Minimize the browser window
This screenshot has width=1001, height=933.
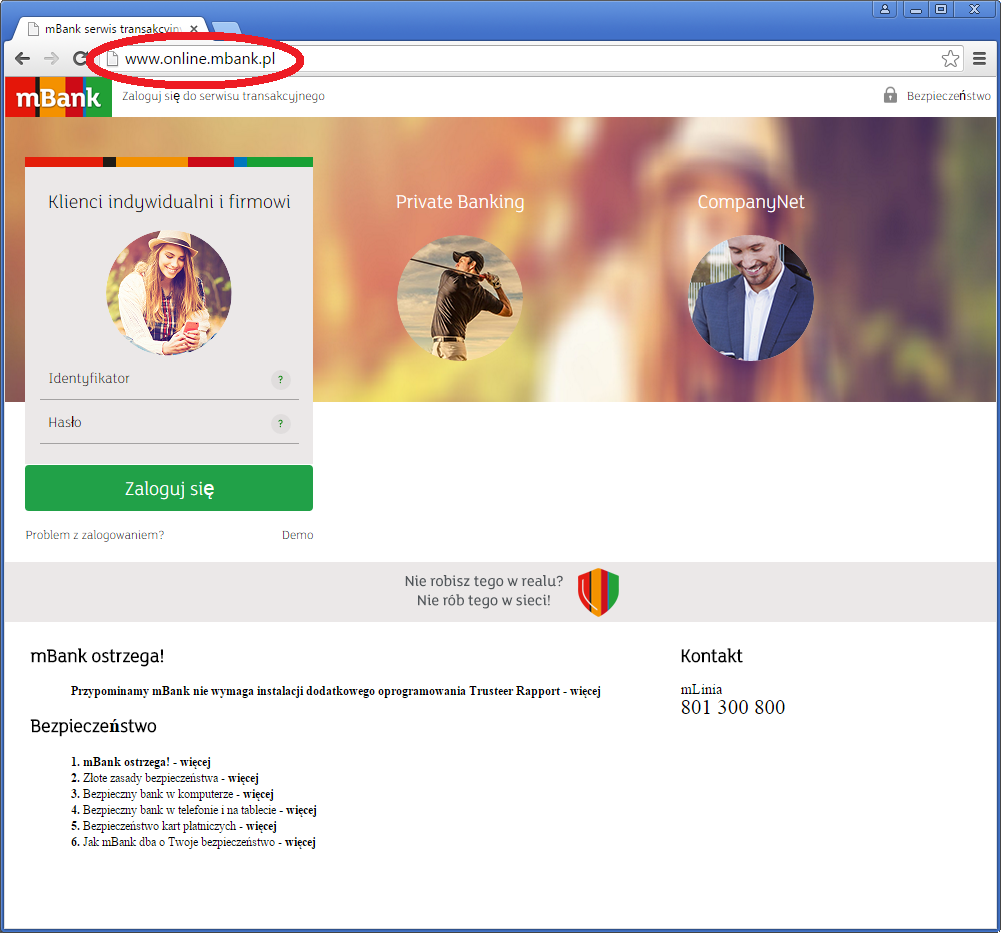click(916, 9)
